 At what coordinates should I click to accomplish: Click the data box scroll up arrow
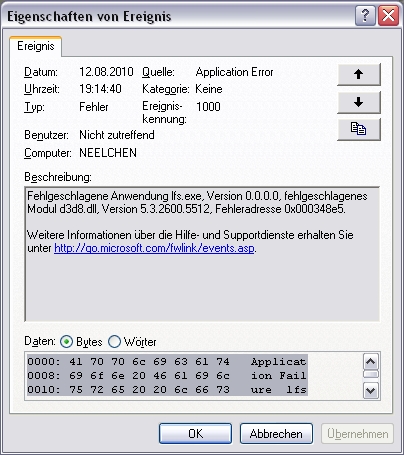click(x=371, y=361)
